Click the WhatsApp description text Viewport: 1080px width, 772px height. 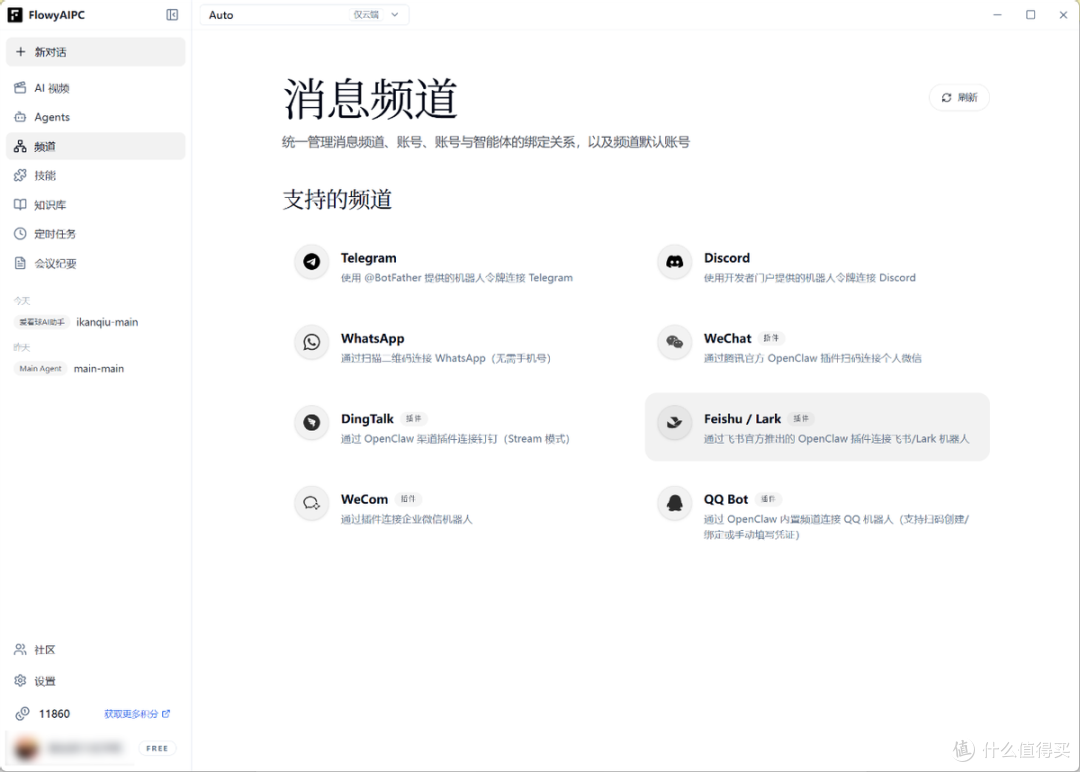[446, 359]
